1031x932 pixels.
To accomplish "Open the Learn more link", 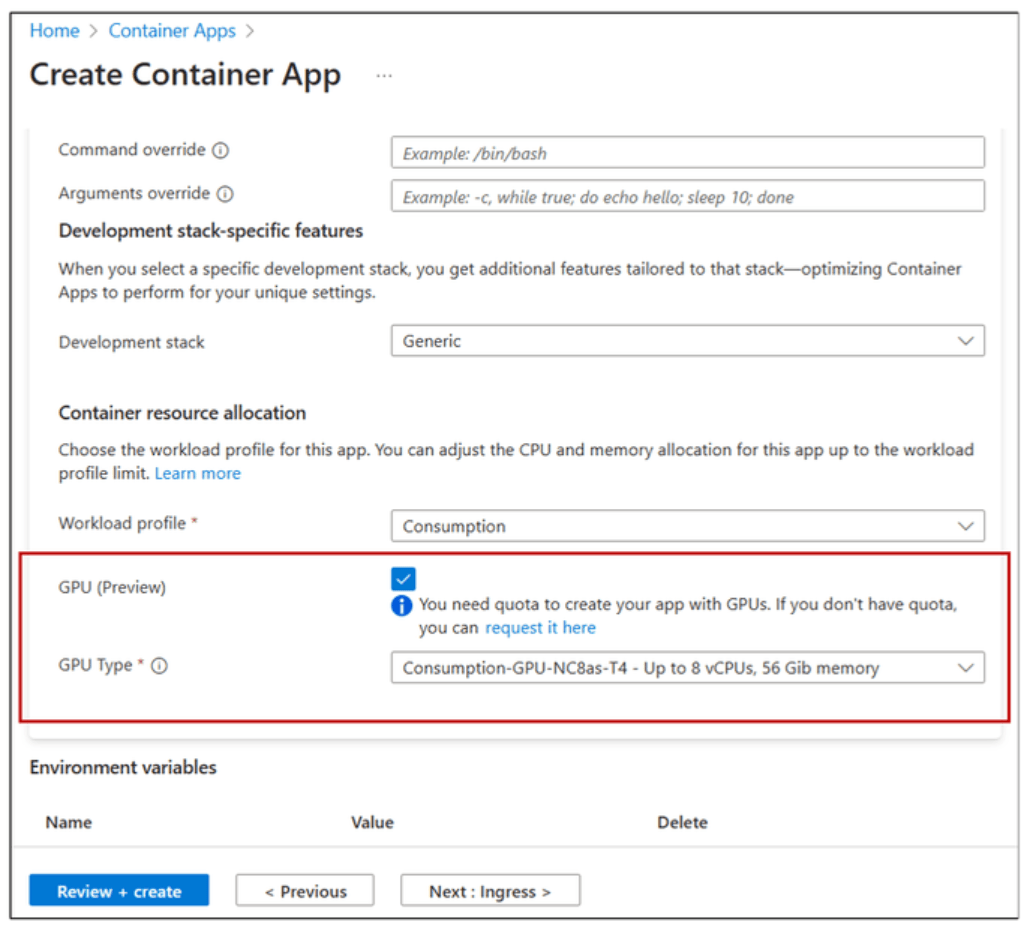I will (x=197, y=472).
